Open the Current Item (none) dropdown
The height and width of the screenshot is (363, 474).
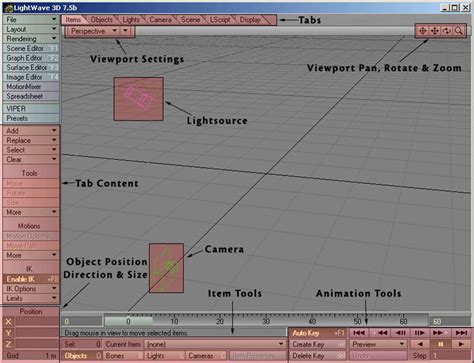click(x=215, y=344)
